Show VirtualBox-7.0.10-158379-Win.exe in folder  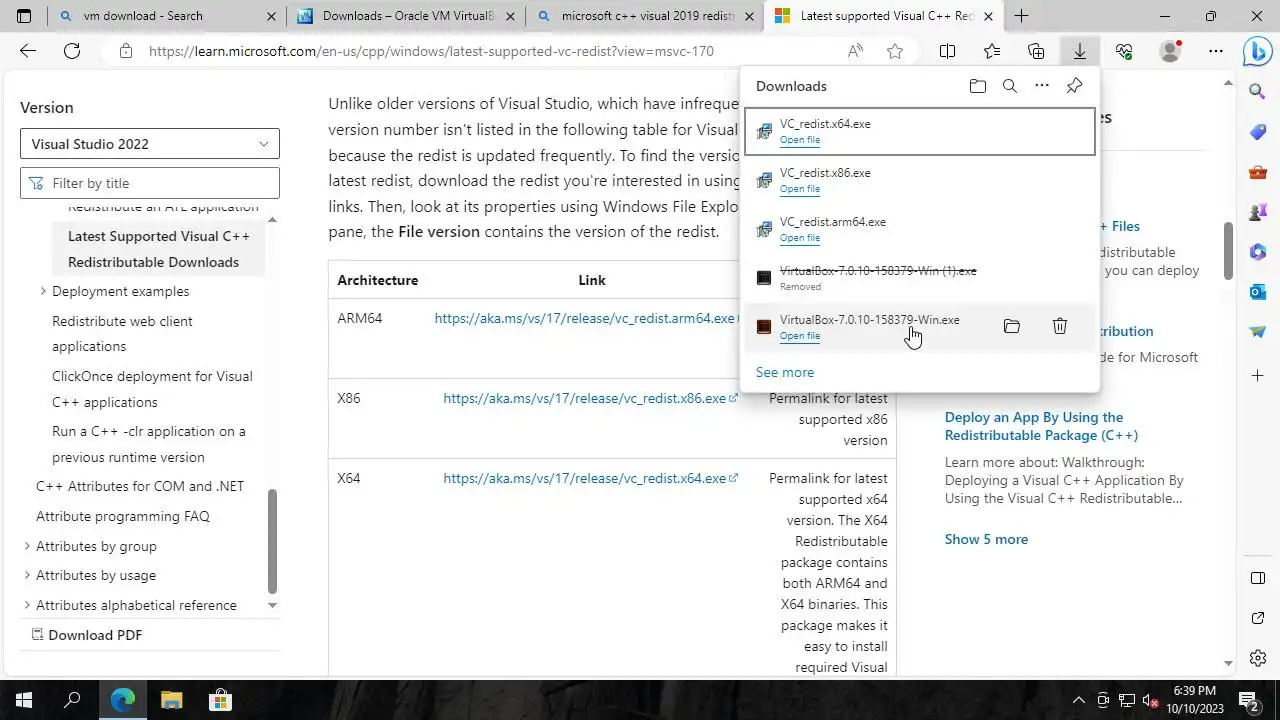tap(1012, 327)
